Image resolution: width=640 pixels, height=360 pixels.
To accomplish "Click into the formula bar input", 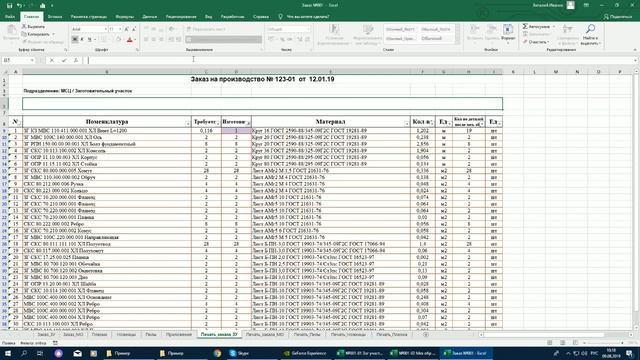I will coord(359,60).
